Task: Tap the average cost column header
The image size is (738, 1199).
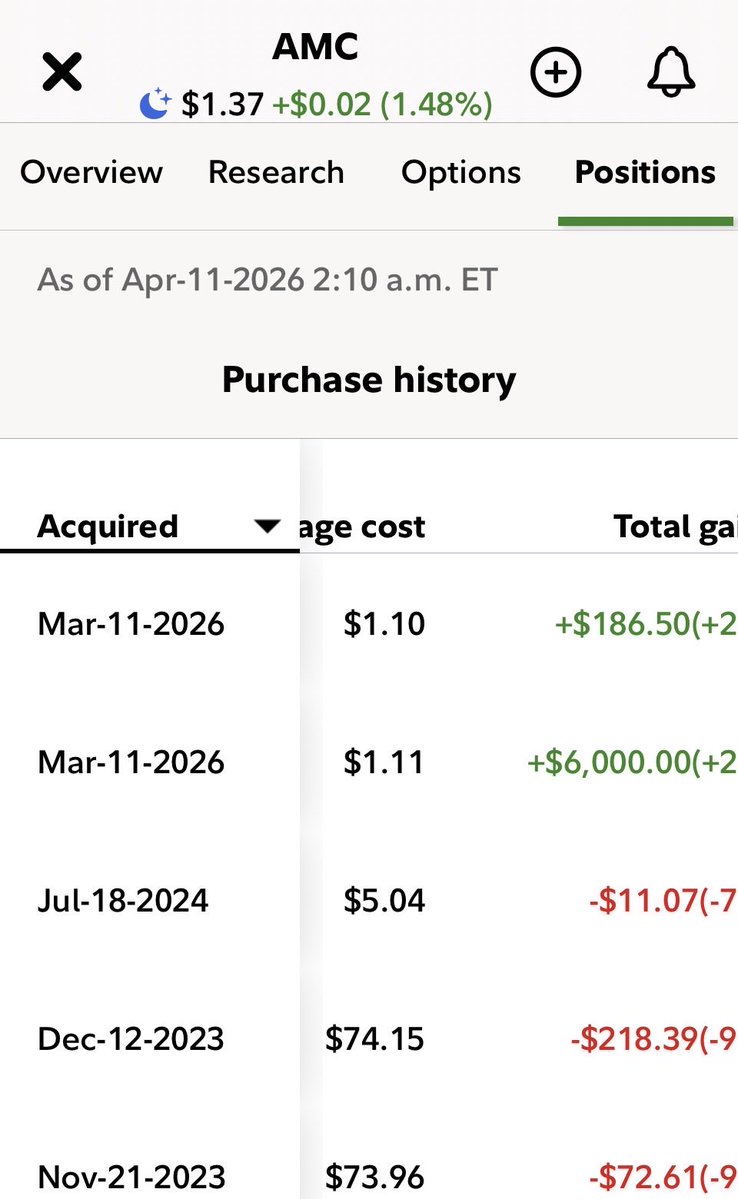Action: (x=362, y=526)
